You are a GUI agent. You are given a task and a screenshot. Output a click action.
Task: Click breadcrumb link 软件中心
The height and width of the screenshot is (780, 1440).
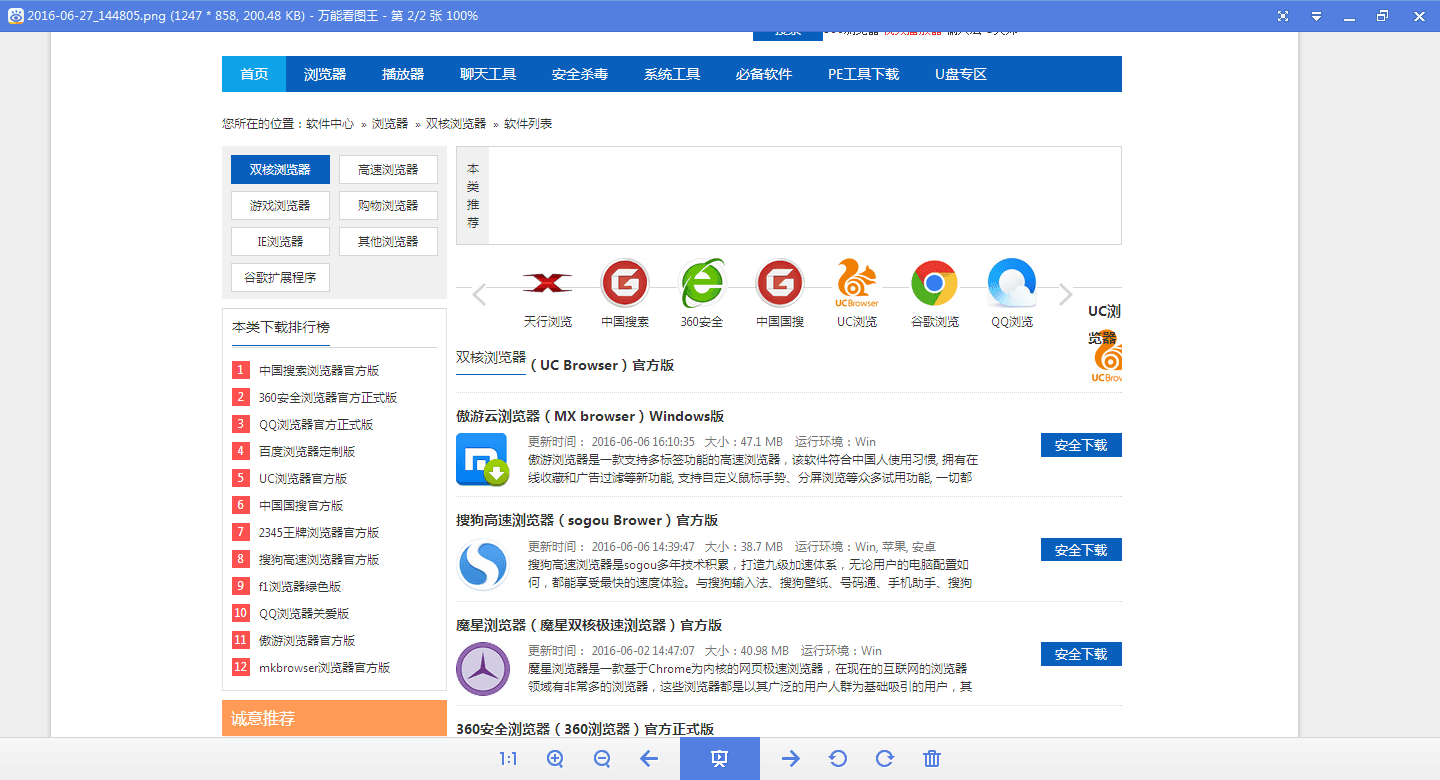click(330, 124)
